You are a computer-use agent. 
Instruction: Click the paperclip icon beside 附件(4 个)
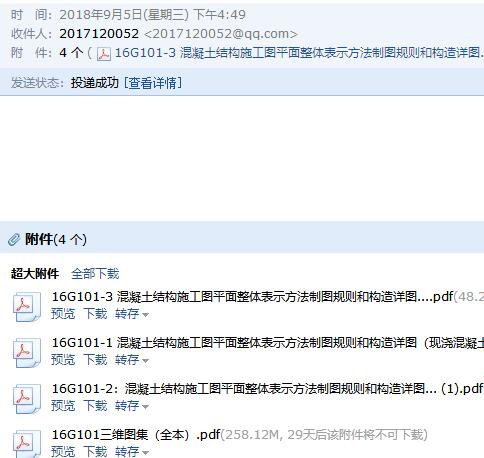(x=14, y=239)
